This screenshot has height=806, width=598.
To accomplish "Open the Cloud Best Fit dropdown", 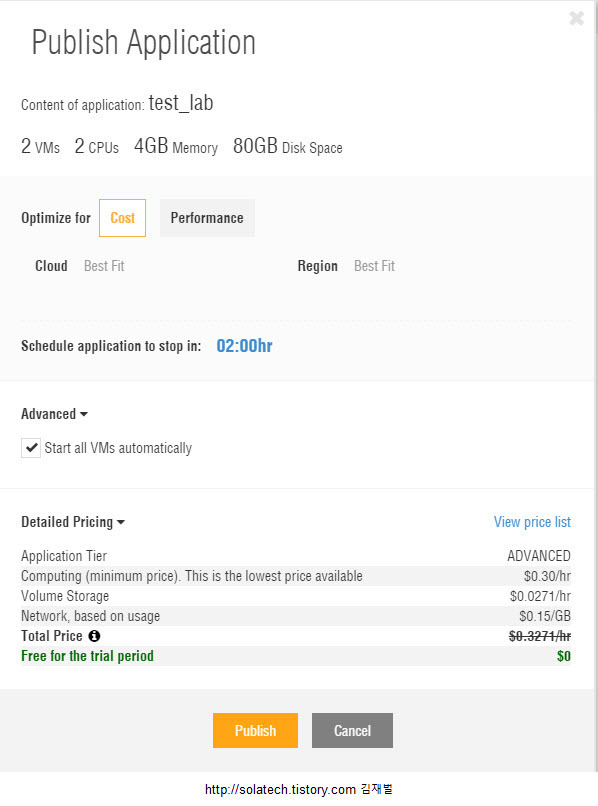I will pyautogui.click(x=104, y=266).
